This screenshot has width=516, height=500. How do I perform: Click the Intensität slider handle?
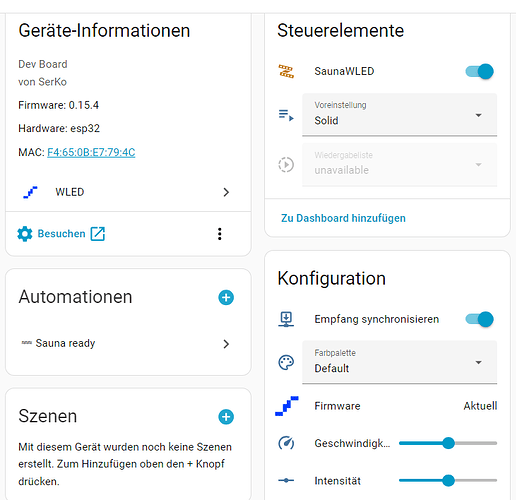[449, 480]
